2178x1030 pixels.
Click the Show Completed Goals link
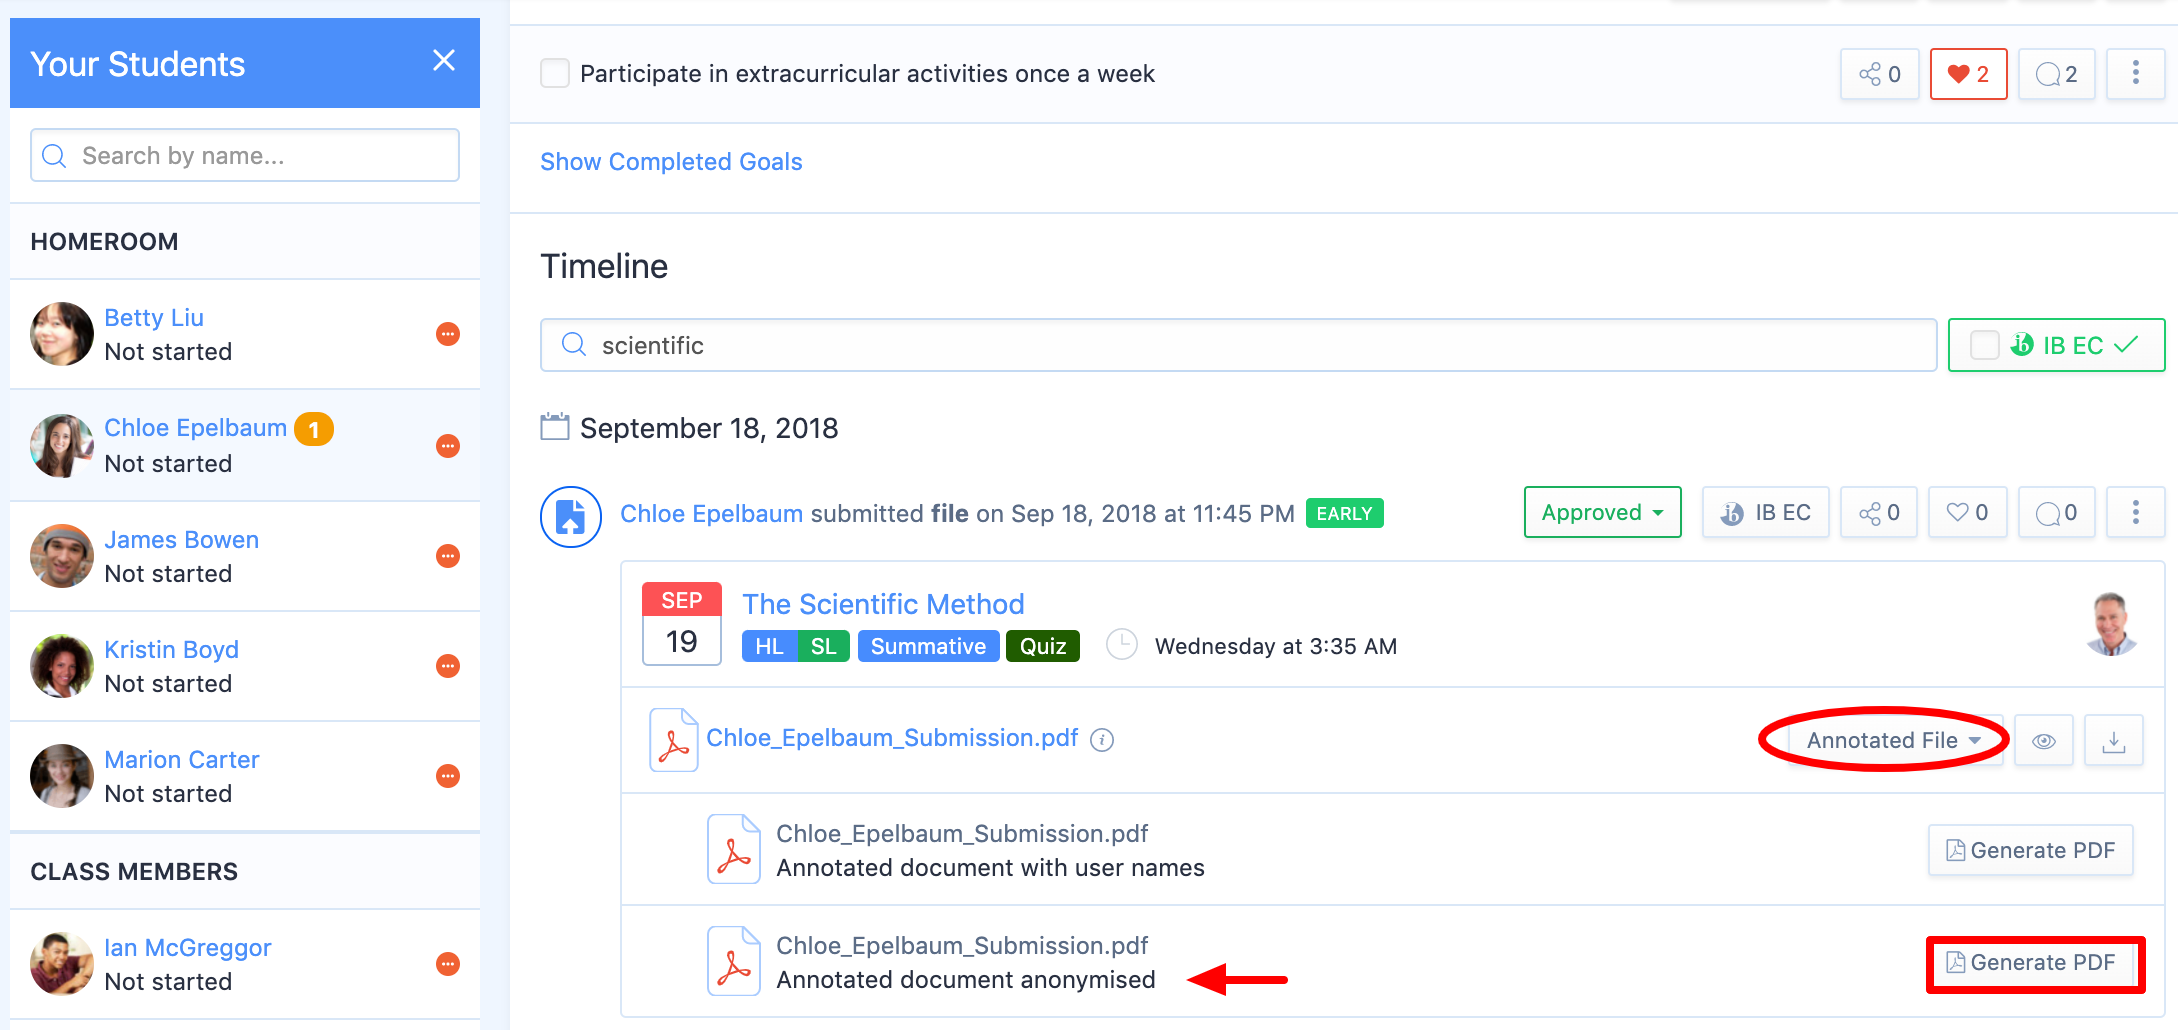click(671, 162)
